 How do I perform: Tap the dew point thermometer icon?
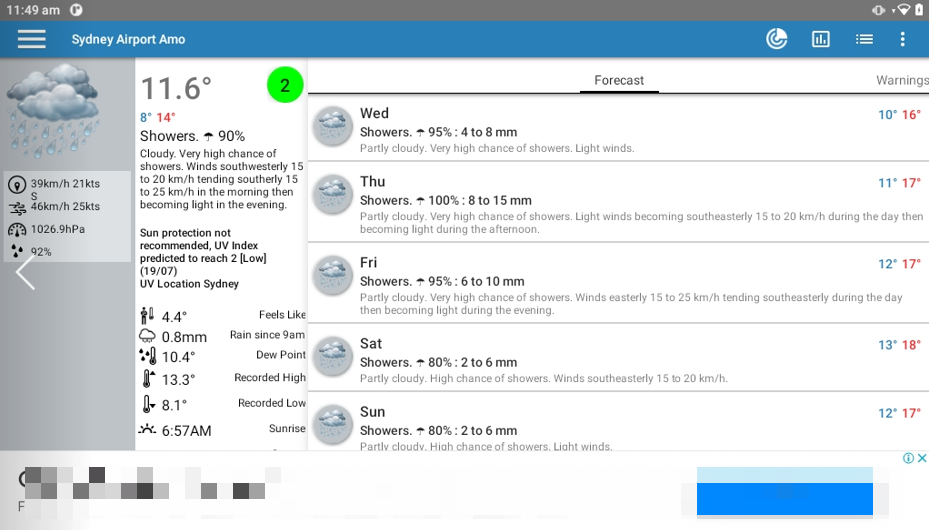[x=148, y=356]
